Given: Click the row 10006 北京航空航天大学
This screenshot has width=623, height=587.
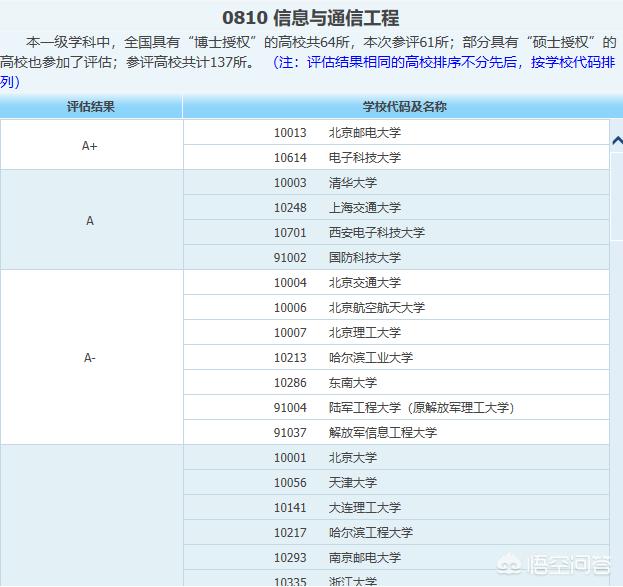Looking at the screenshot, I should 396,308.
